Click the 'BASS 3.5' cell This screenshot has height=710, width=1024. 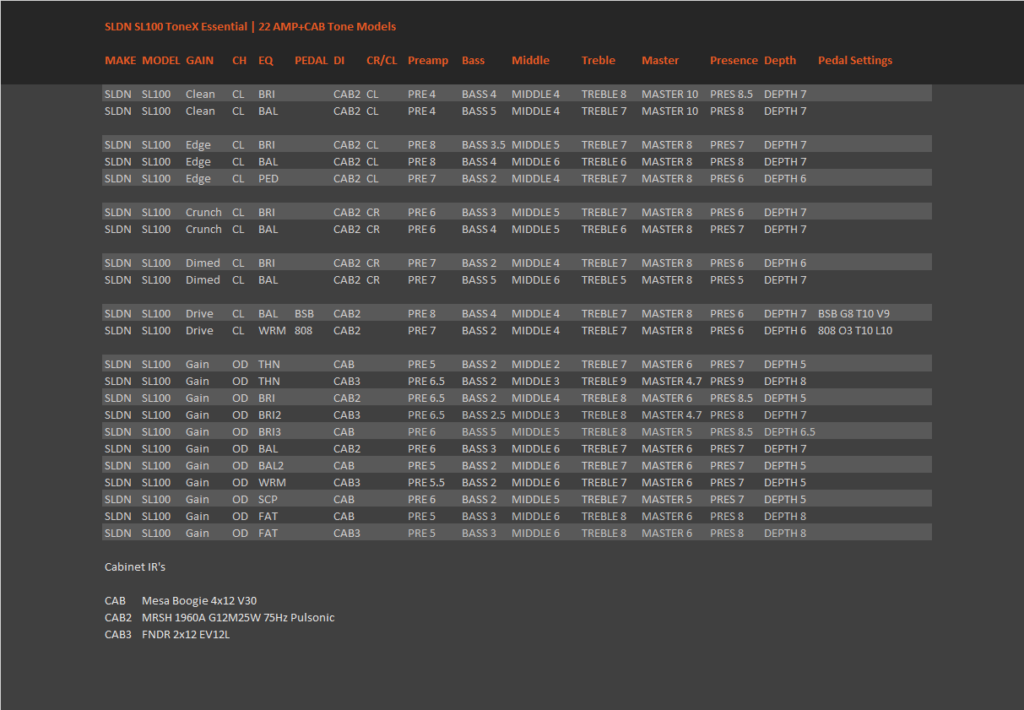click(x=483, y=145)
